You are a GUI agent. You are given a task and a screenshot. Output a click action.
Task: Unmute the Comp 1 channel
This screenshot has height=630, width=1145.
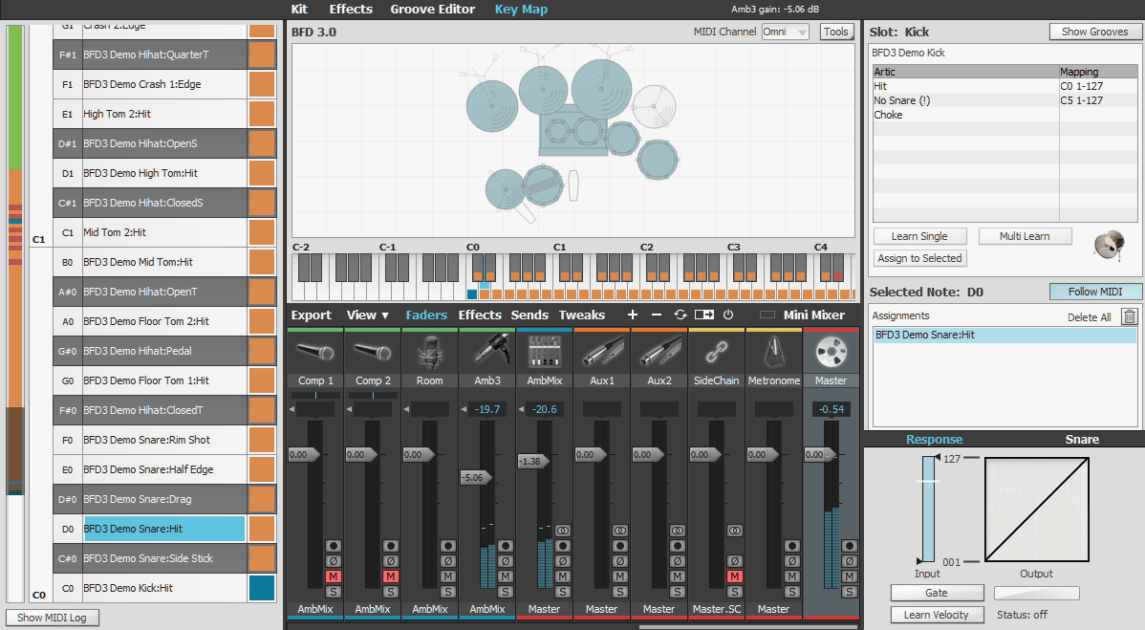[x=334, y=577]
